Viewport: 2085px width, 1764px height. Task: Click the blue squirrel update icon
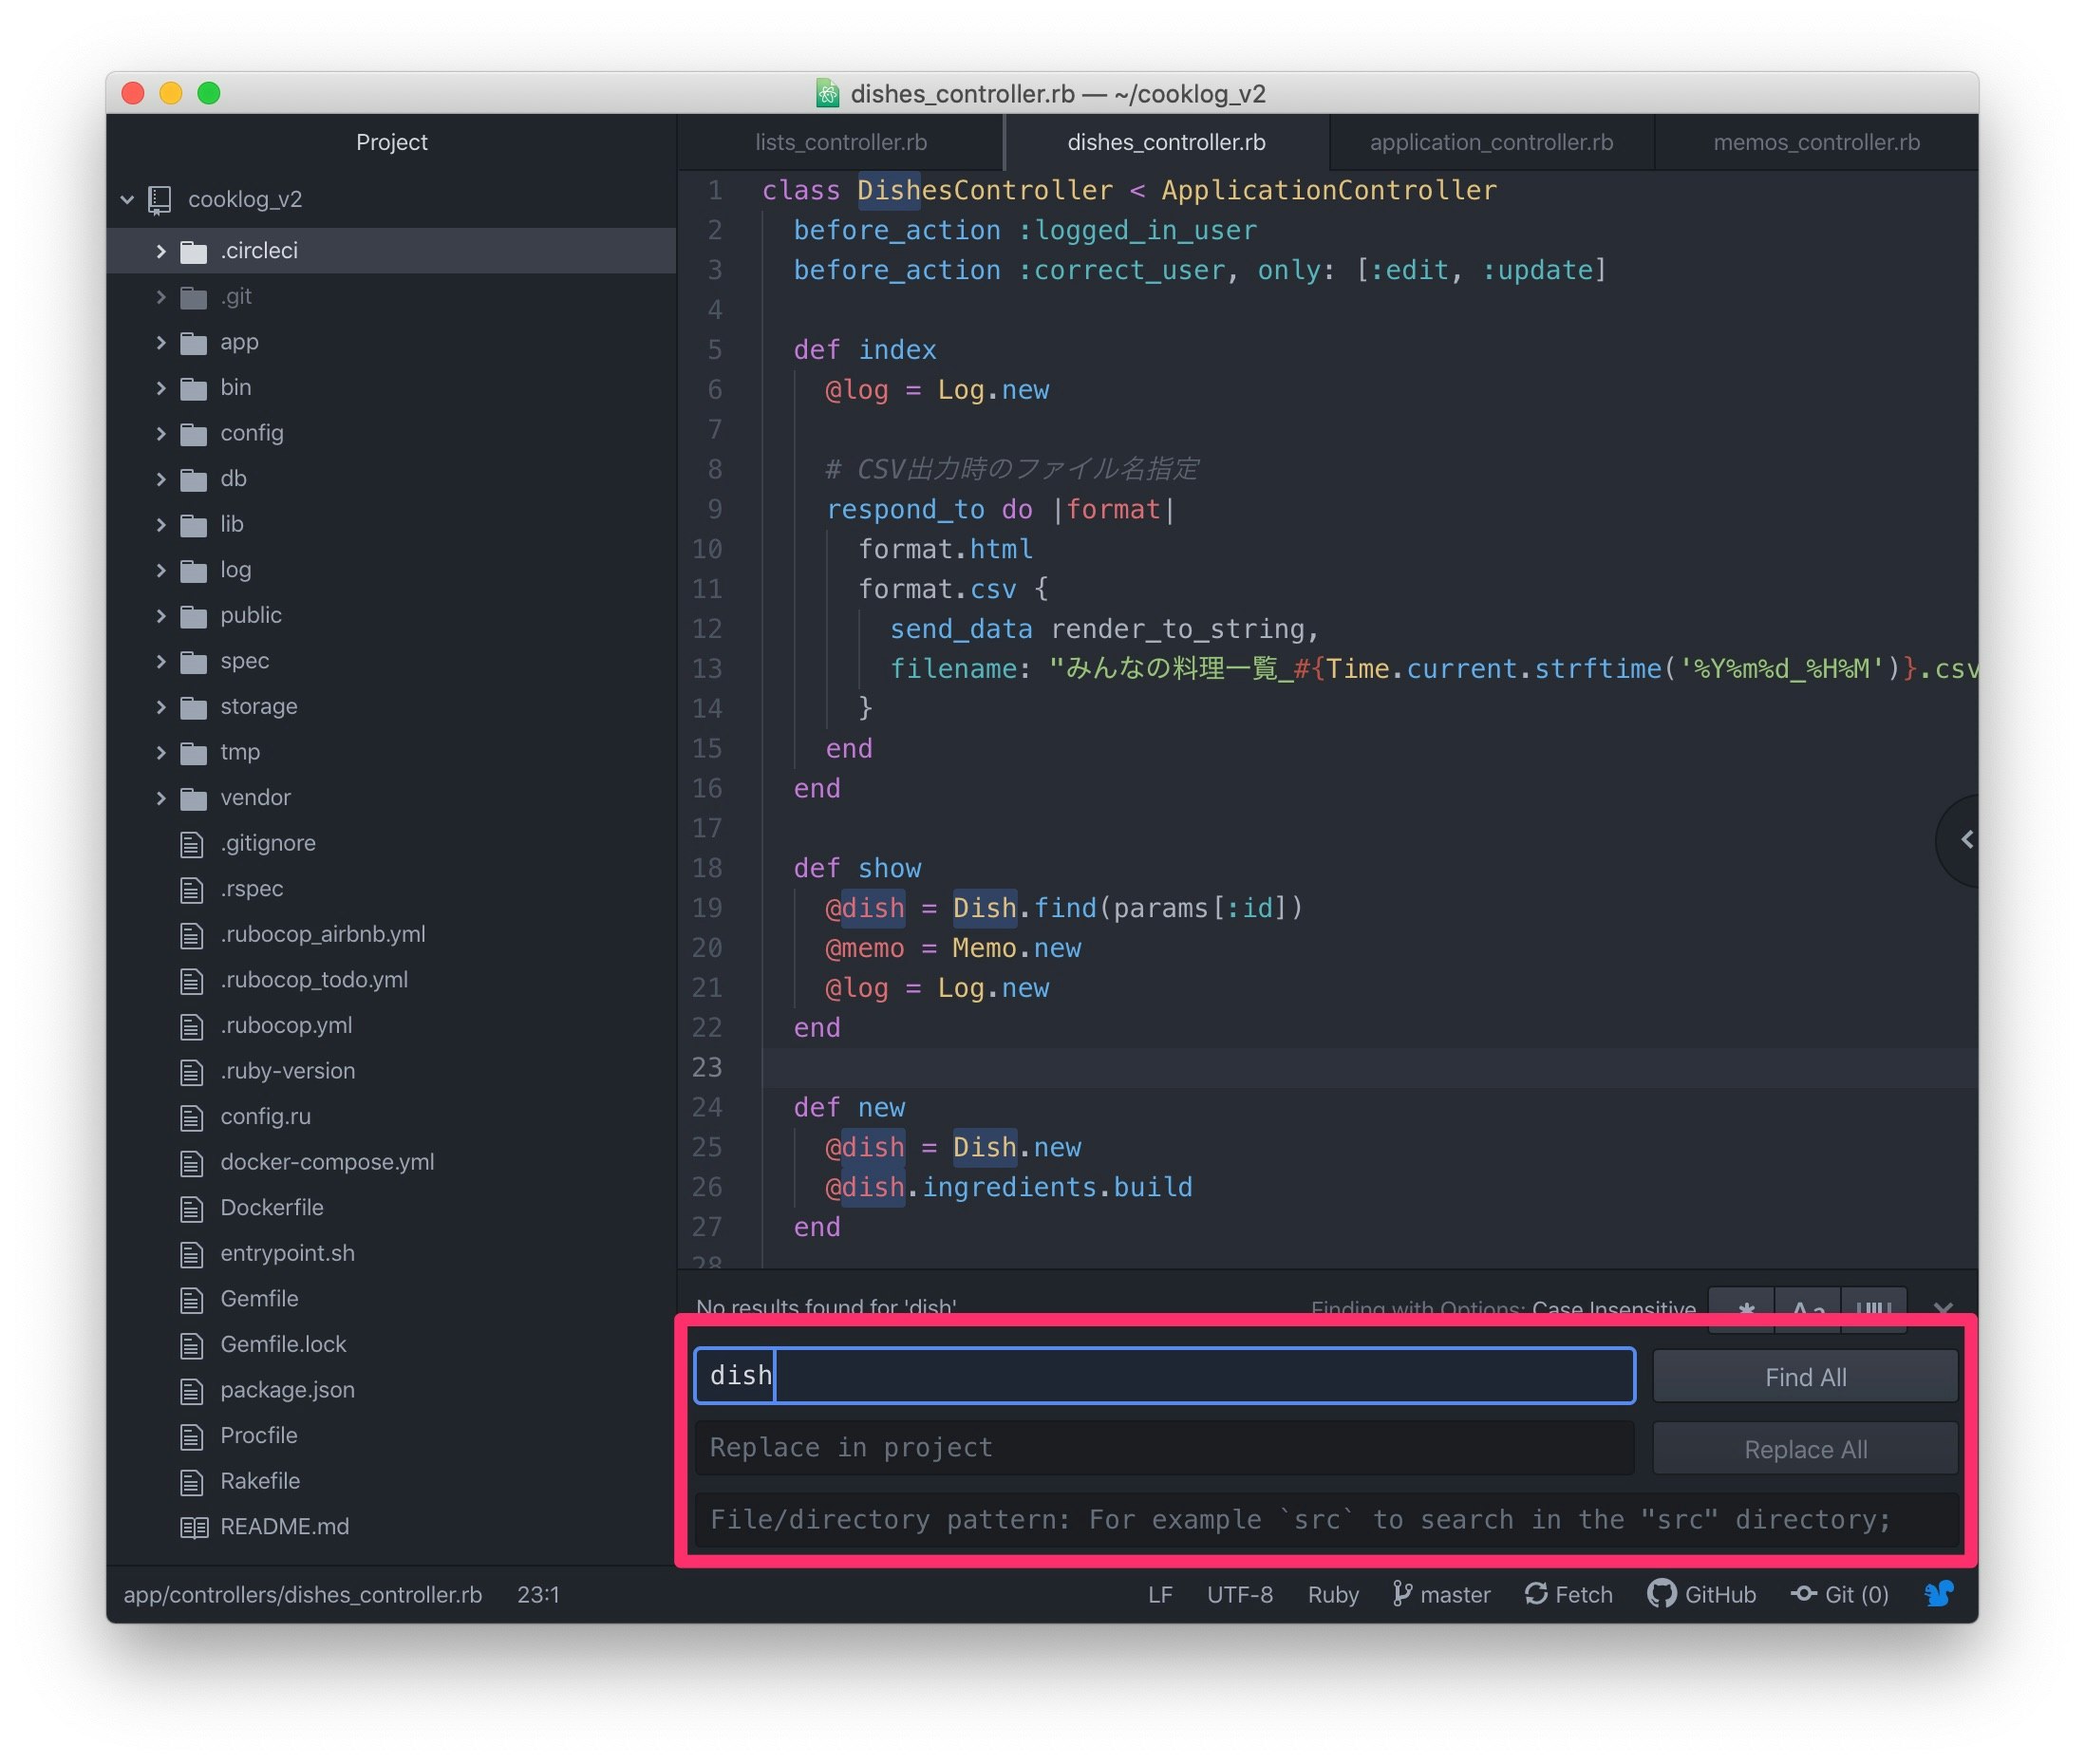click(1938, 1594)
